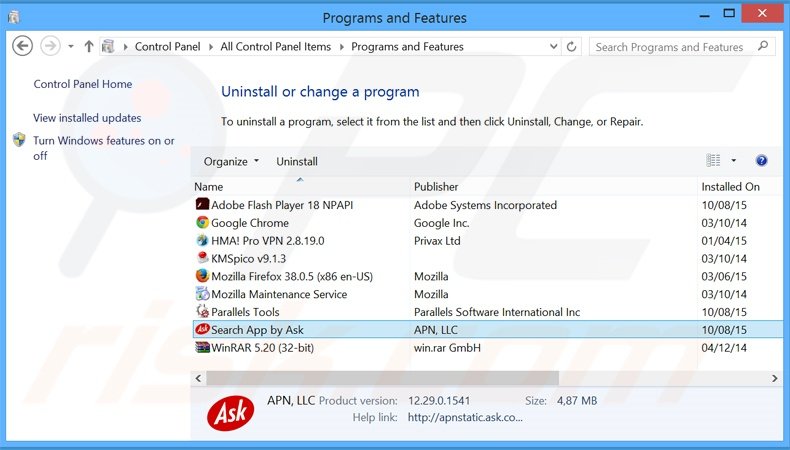
Task: Open View installed updates link
Action: click(x=87, y=118)
